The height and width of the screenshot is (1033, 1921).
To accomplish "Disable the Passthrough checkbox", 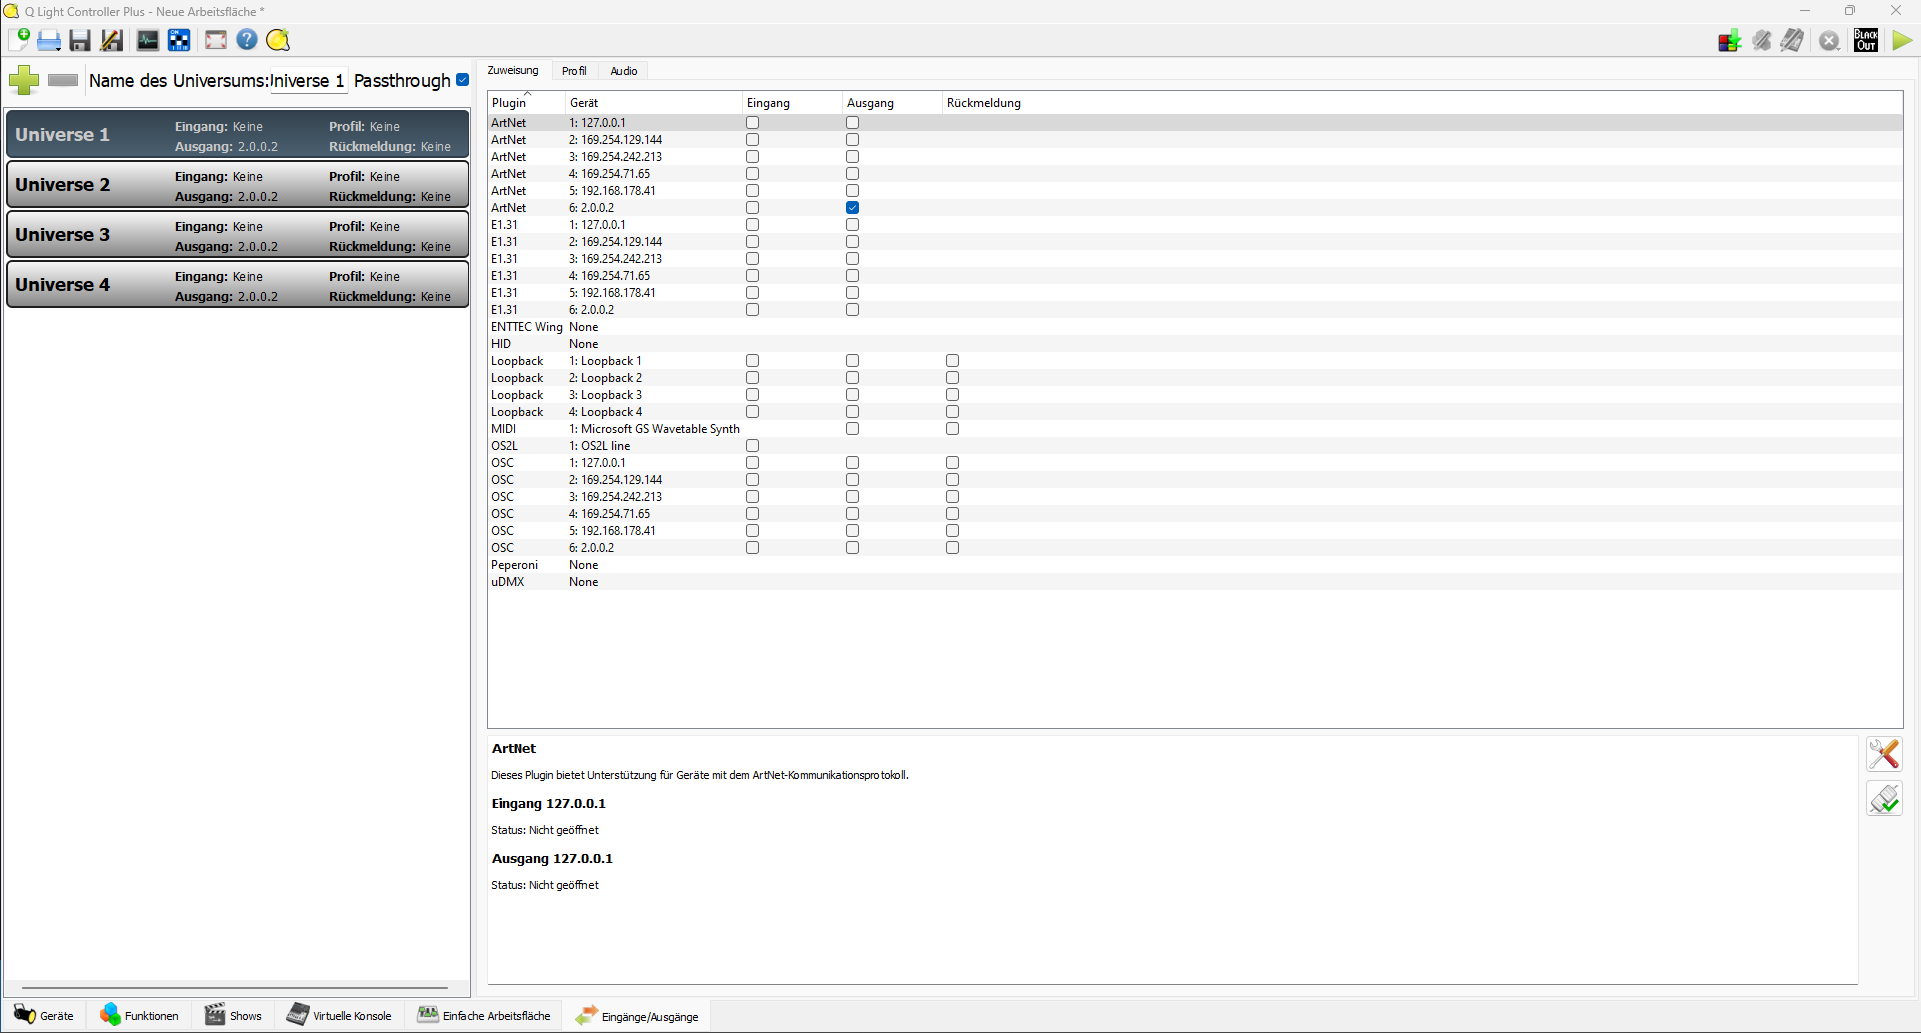I will coord(462,80).
